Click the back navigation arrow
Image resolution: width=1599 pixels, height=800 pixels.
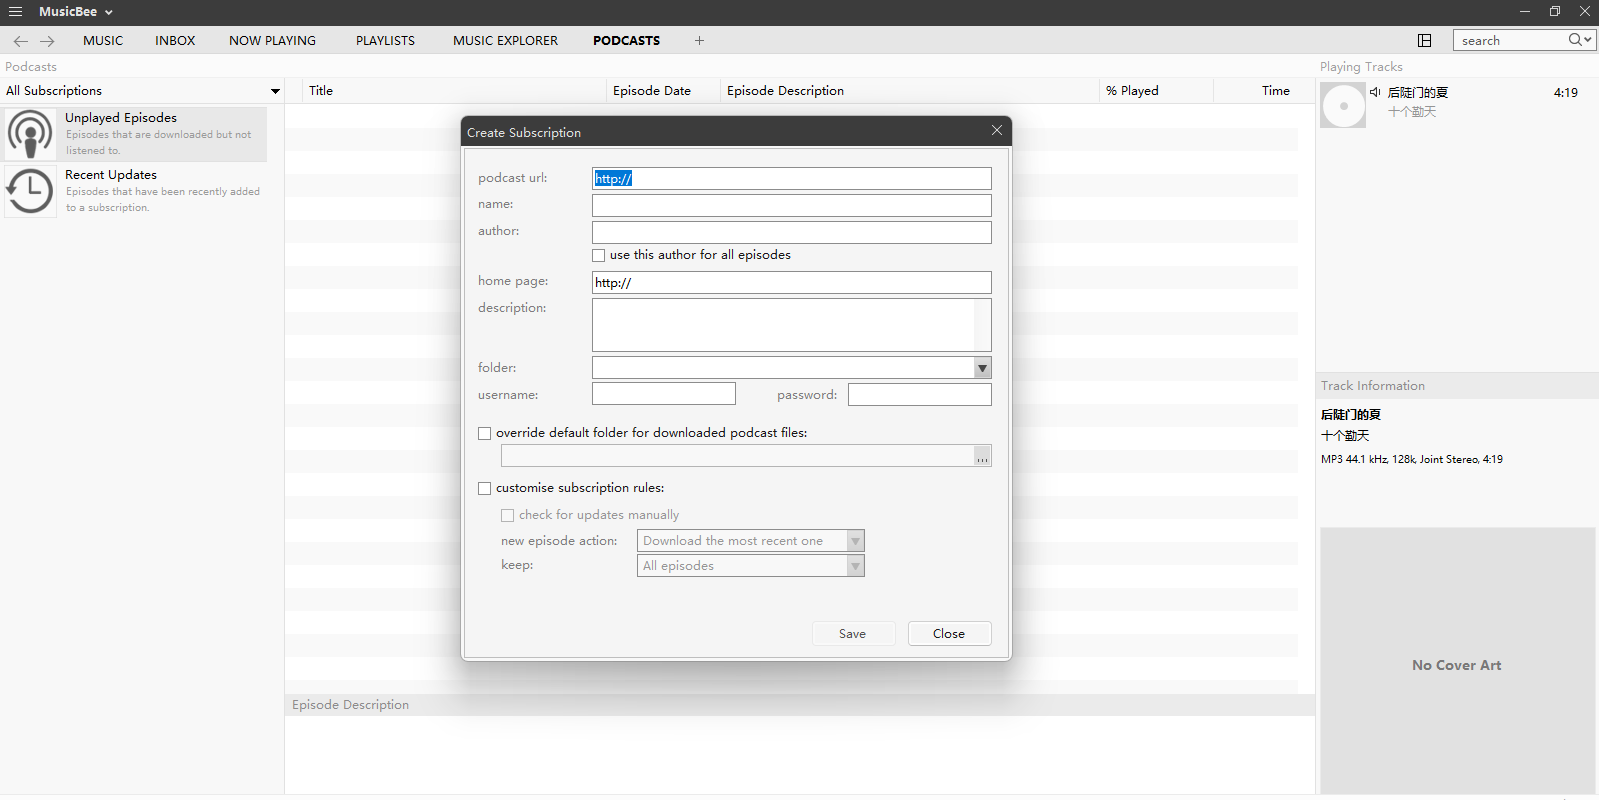coord(21,41)
